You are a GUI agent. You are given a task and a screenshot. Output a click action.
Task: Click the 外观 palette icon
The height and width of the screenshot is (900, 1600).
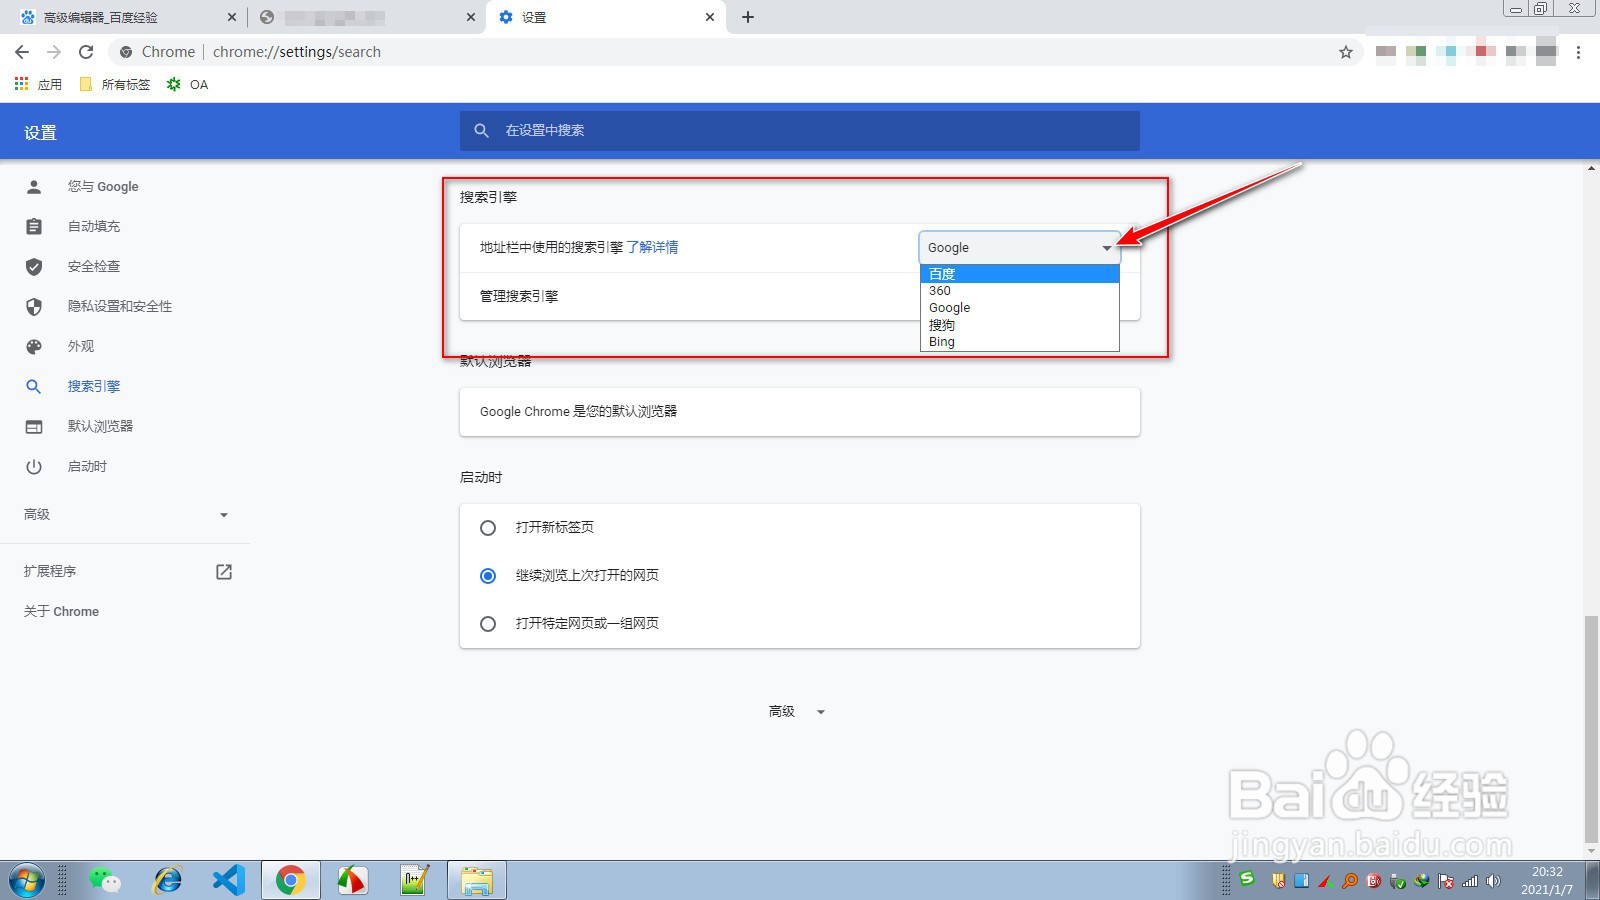click(35, 346)
